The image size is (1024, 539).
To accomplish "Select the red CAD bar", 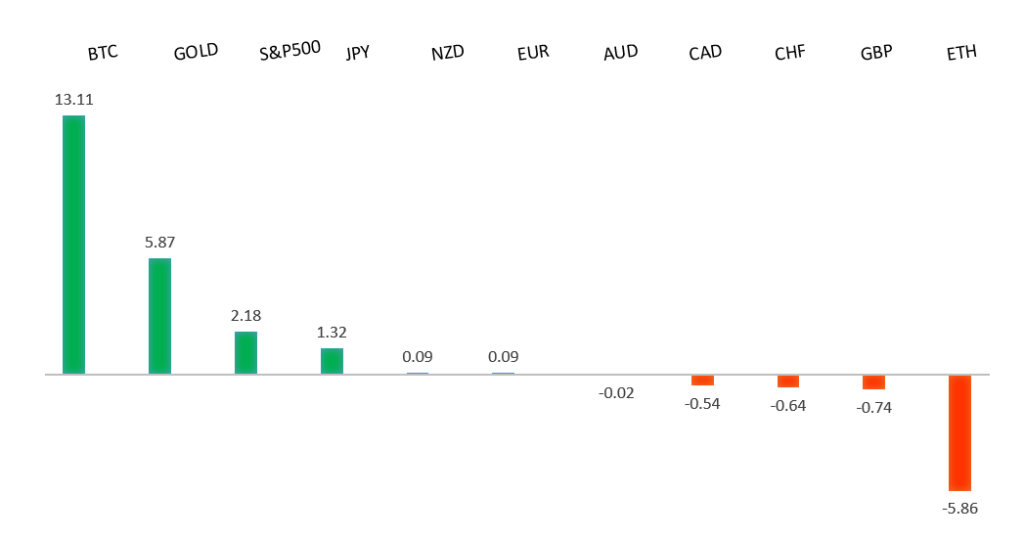I will pos(702,380).
